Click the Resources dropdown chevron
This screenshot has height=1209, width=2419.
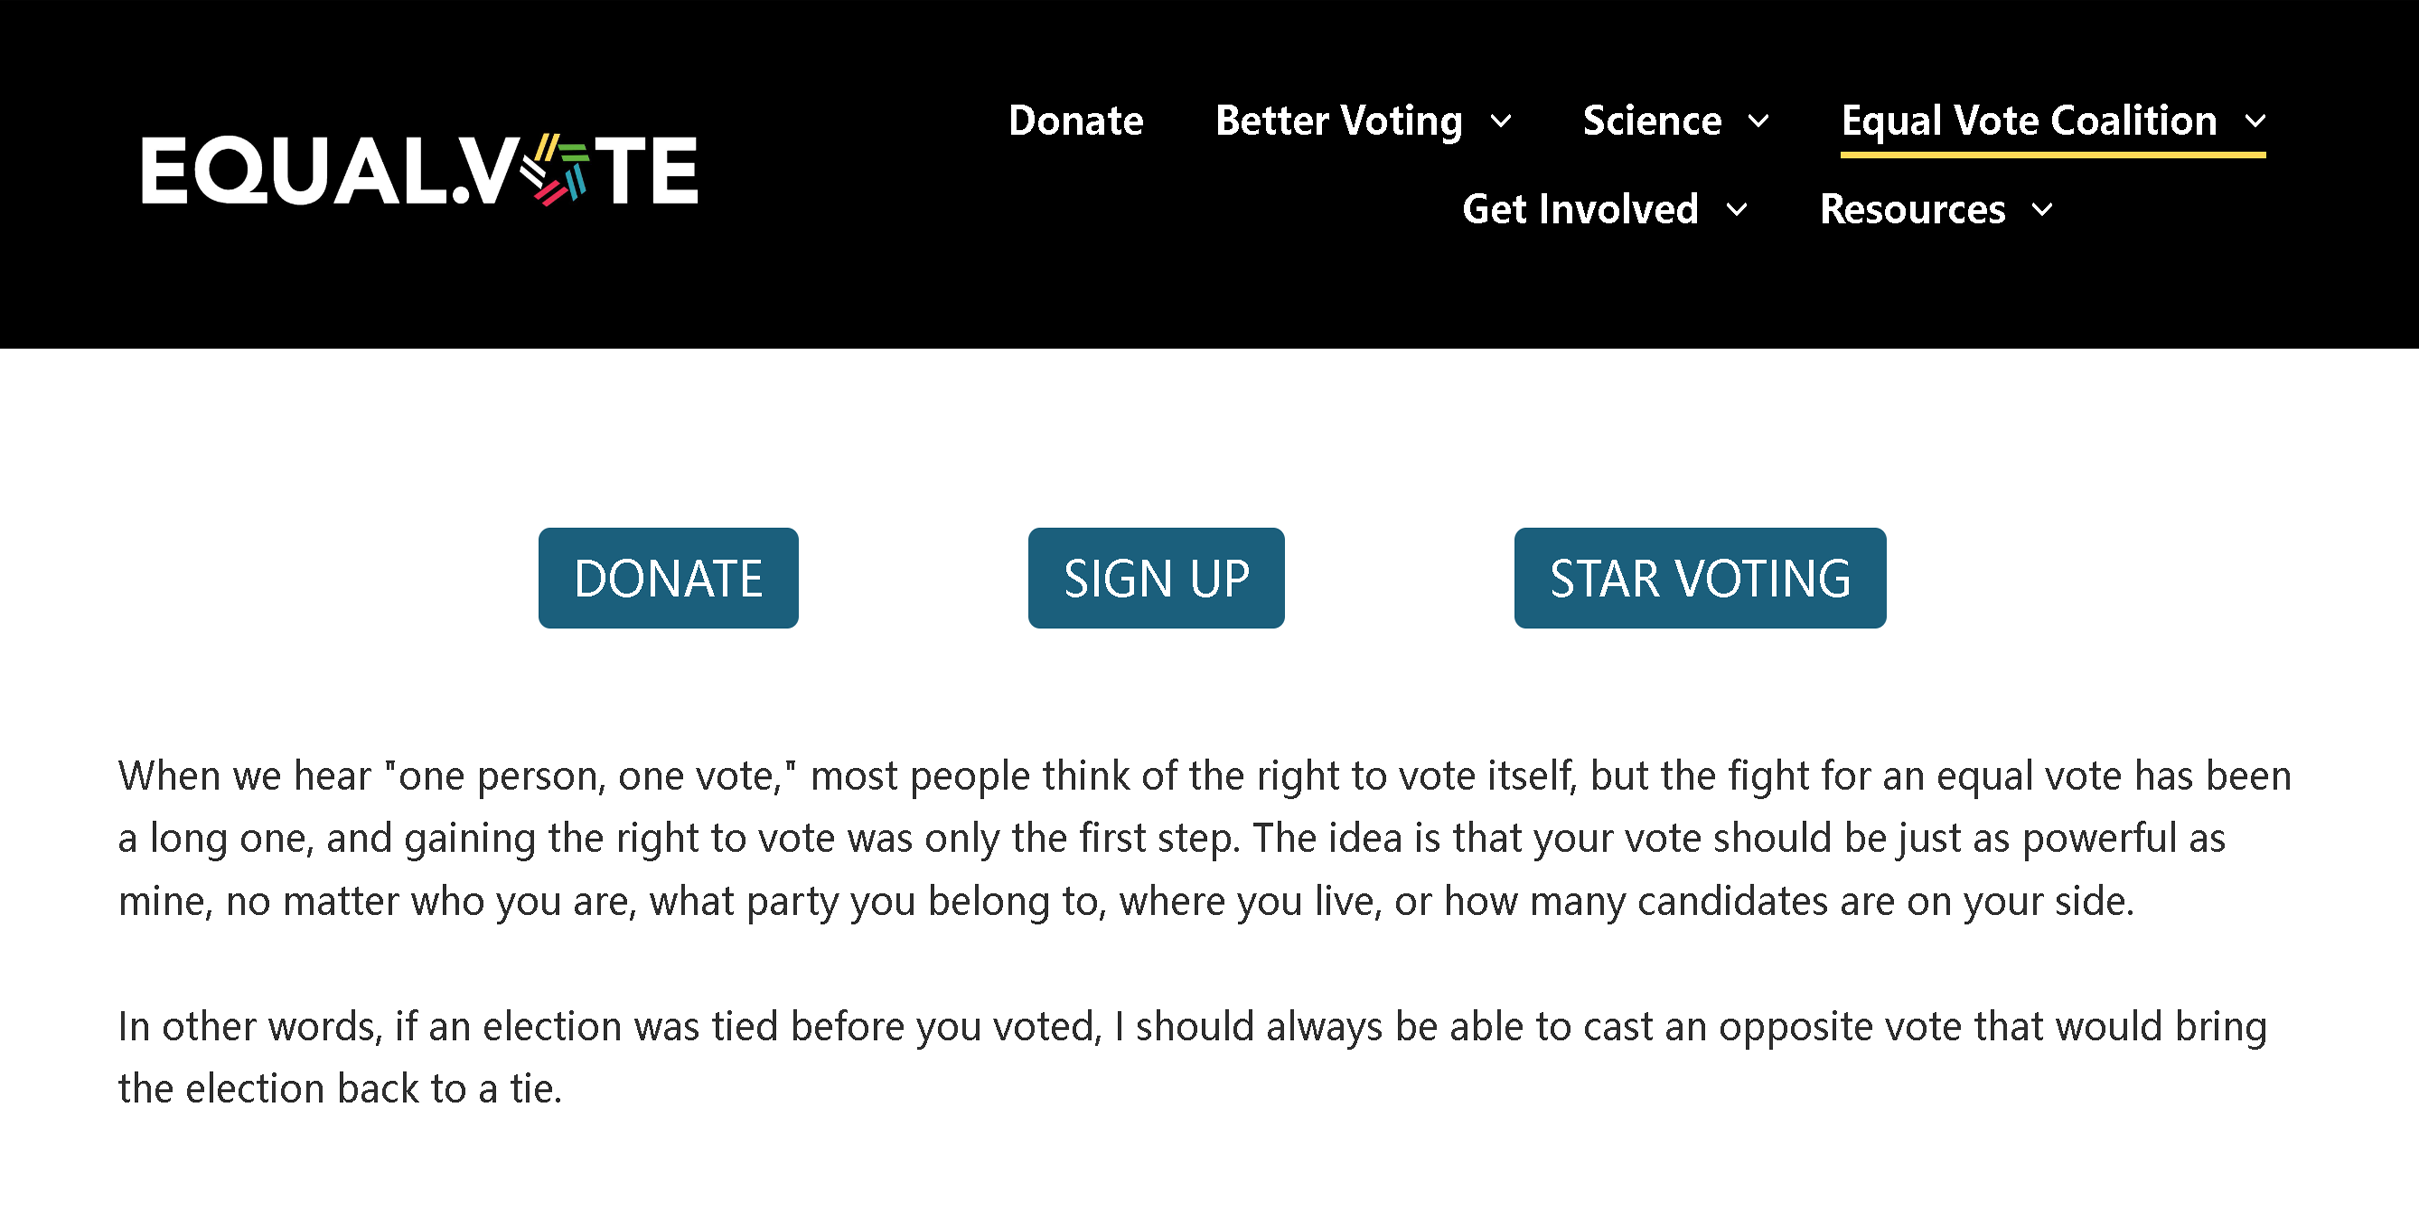pyautogui.click(x=2043, y=211)
